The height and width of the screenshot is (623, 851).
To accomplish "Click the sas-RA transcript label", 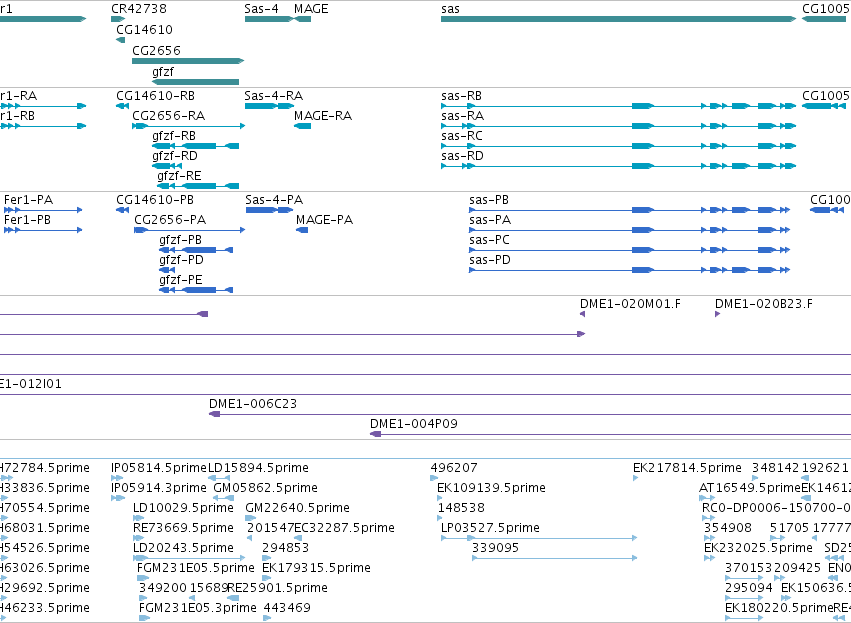I will pos(462,116).
